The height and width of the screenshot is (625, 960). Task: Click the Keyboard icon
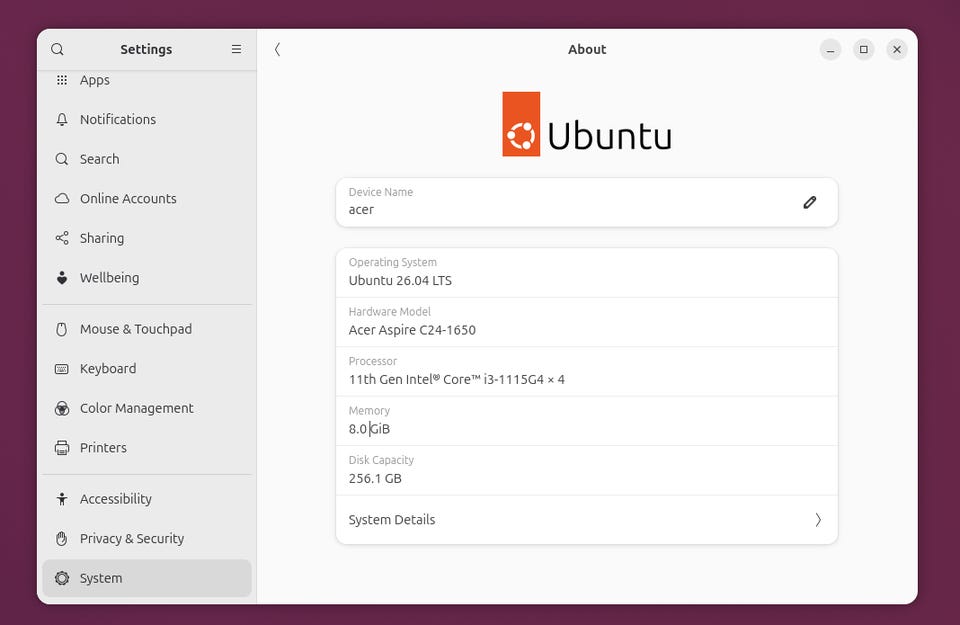[62, 369]
